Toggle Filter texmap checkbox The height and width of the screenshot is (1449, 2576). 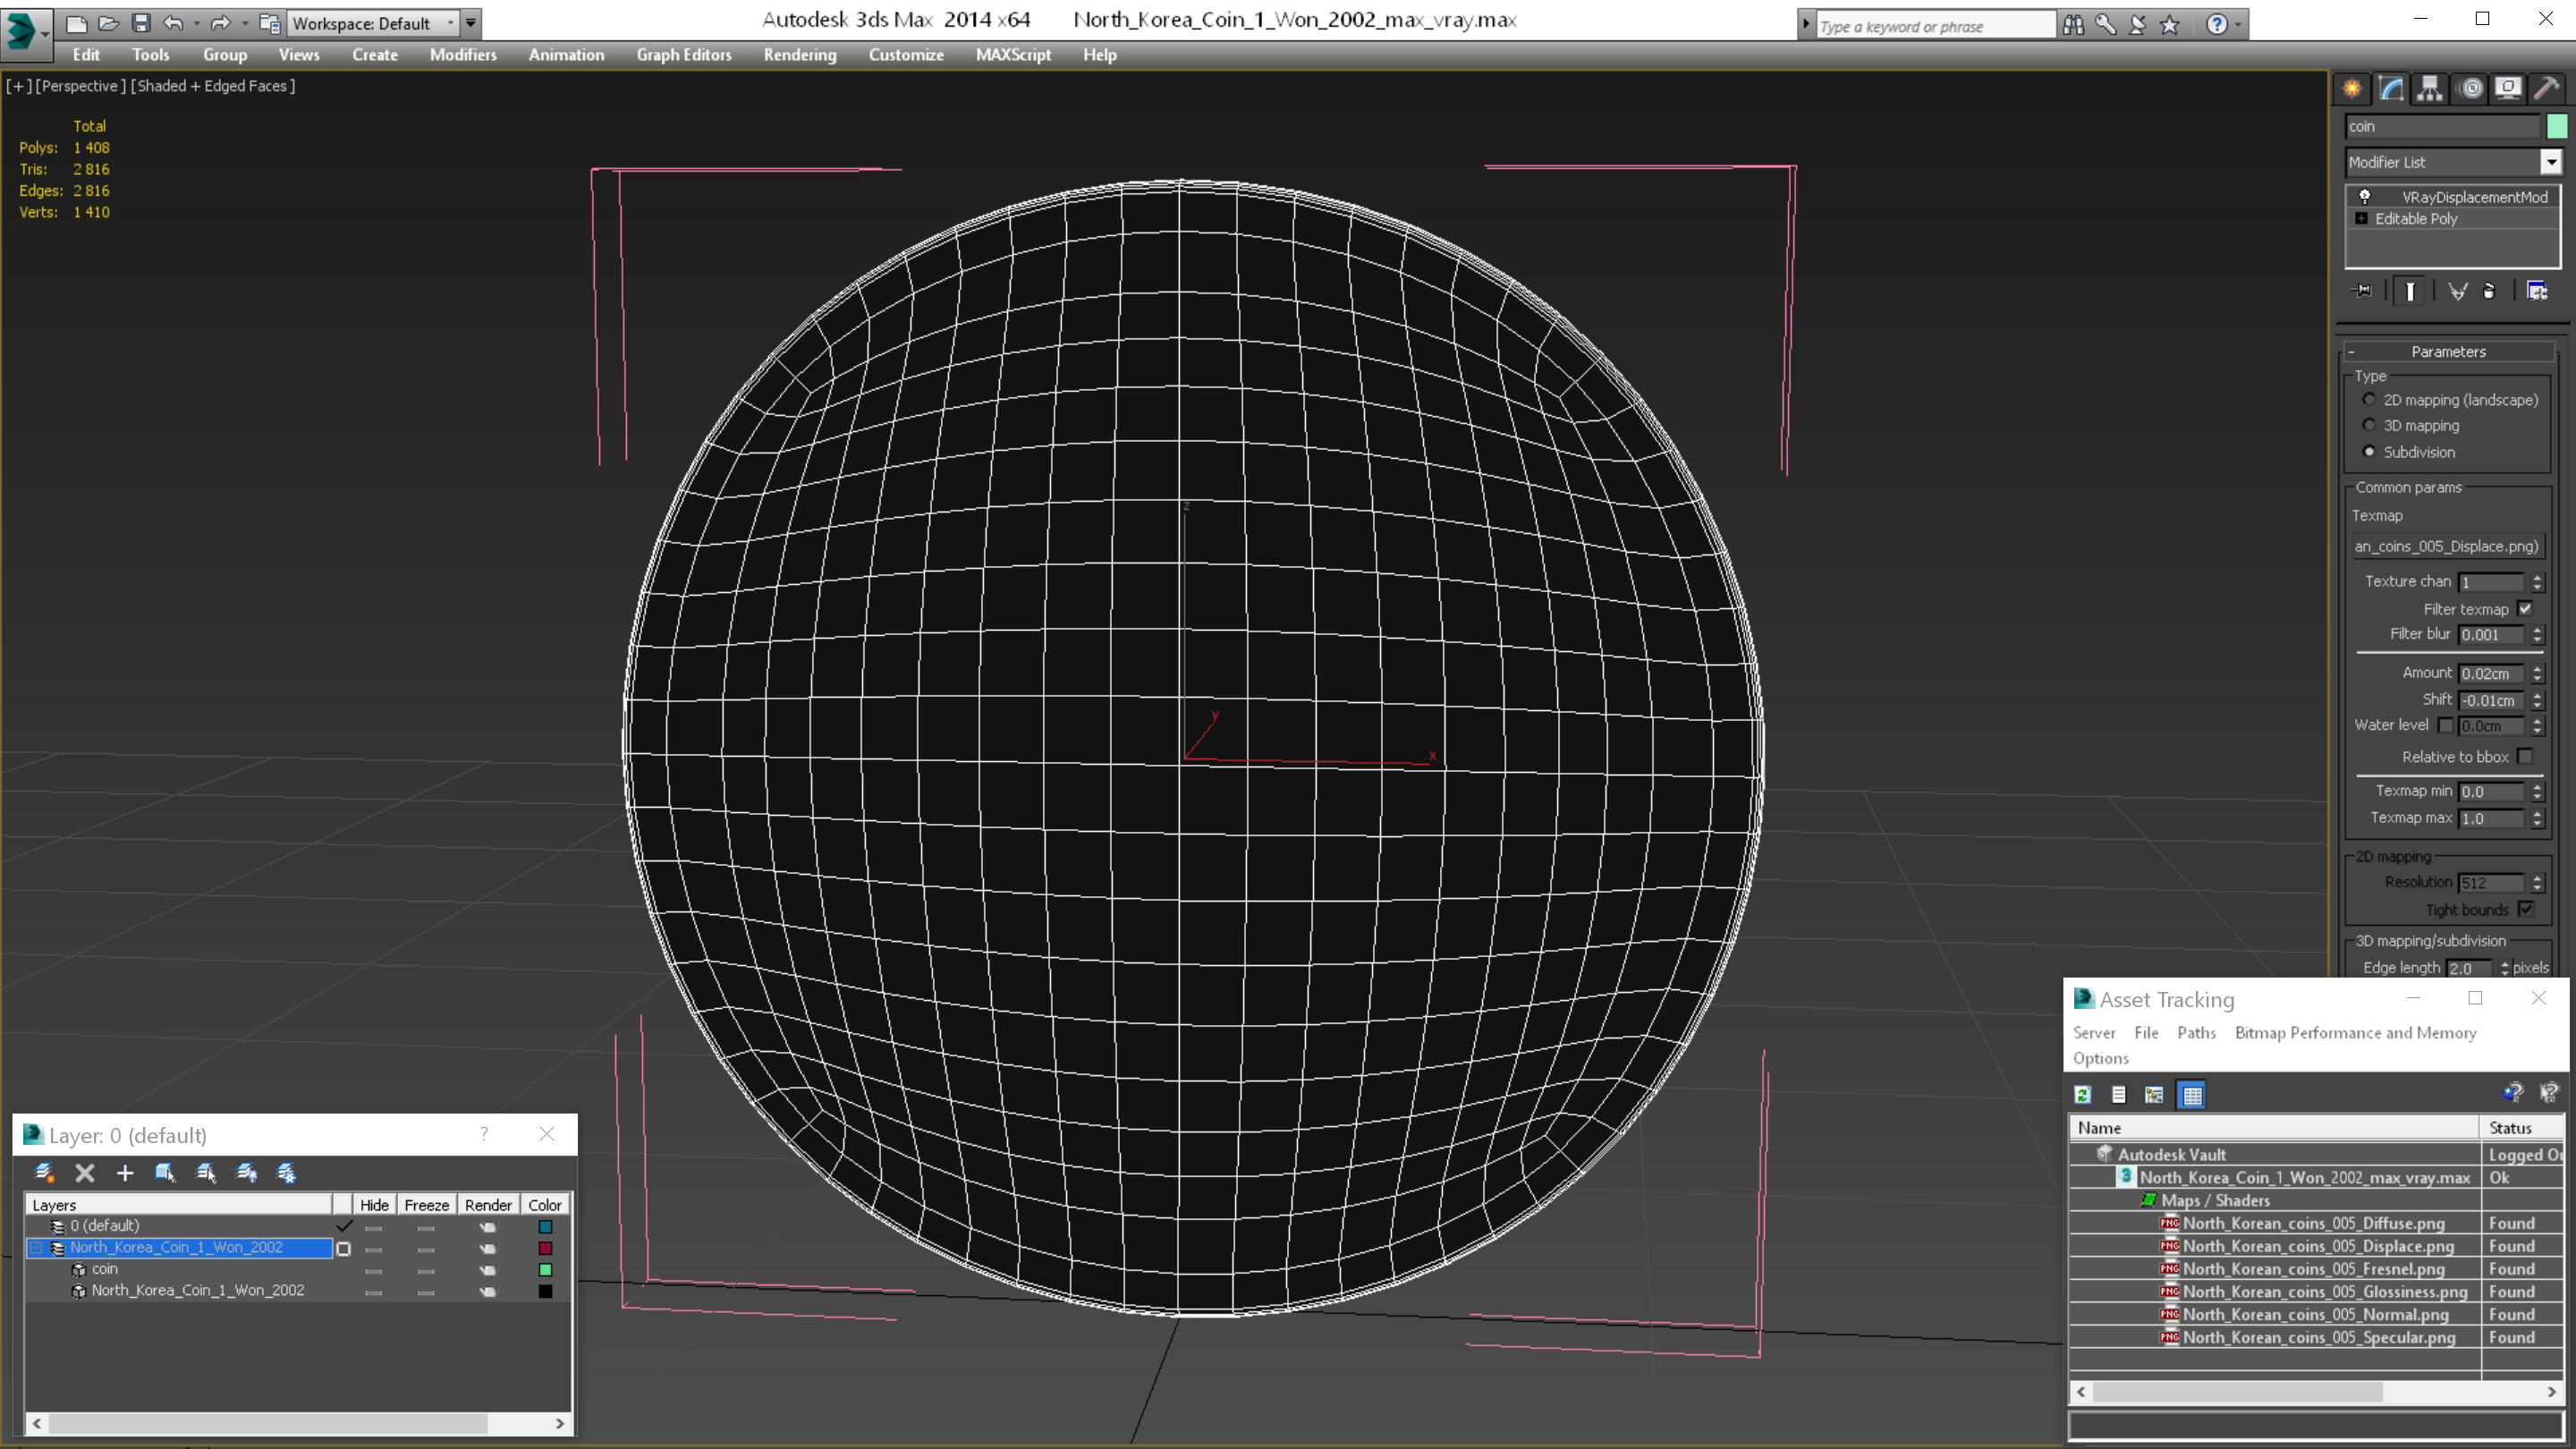2525,609
